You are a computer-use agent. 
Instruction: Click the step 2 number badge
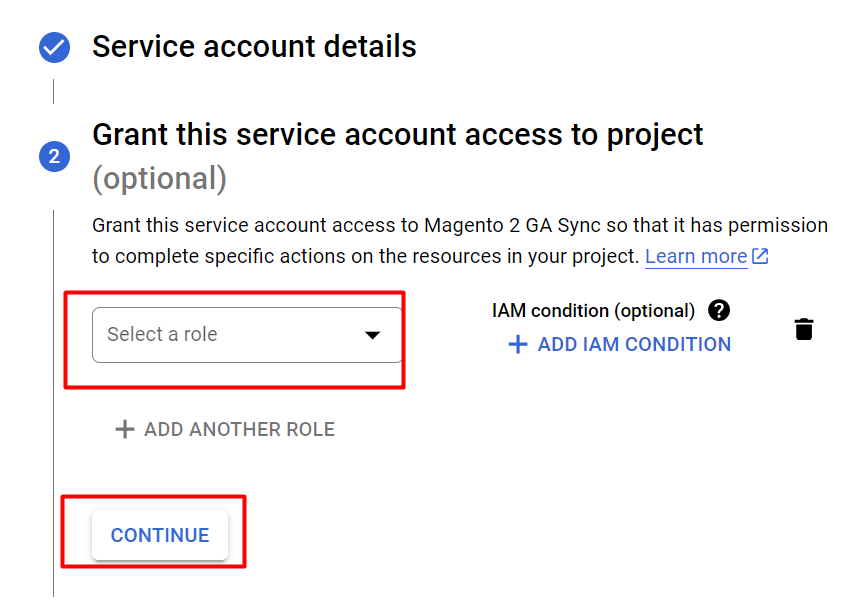(x=54, y=156)
